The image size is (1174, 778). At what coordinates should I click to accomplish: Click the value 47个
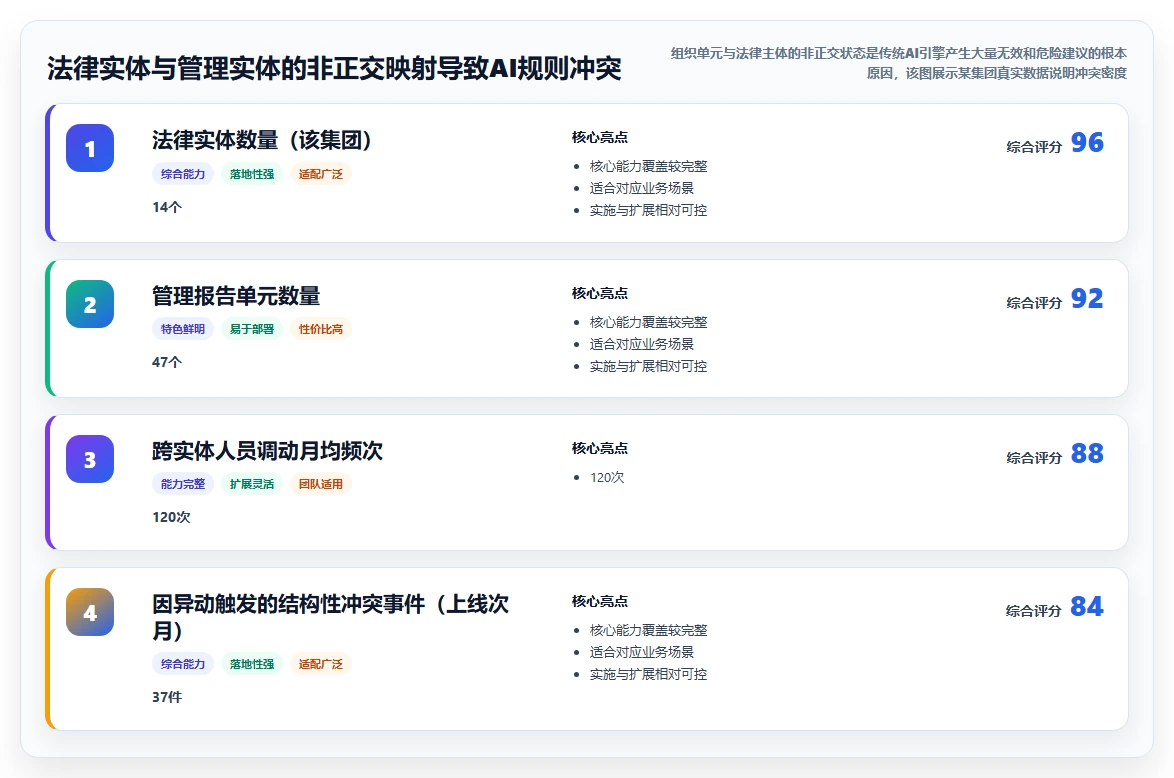pos(167,362)
